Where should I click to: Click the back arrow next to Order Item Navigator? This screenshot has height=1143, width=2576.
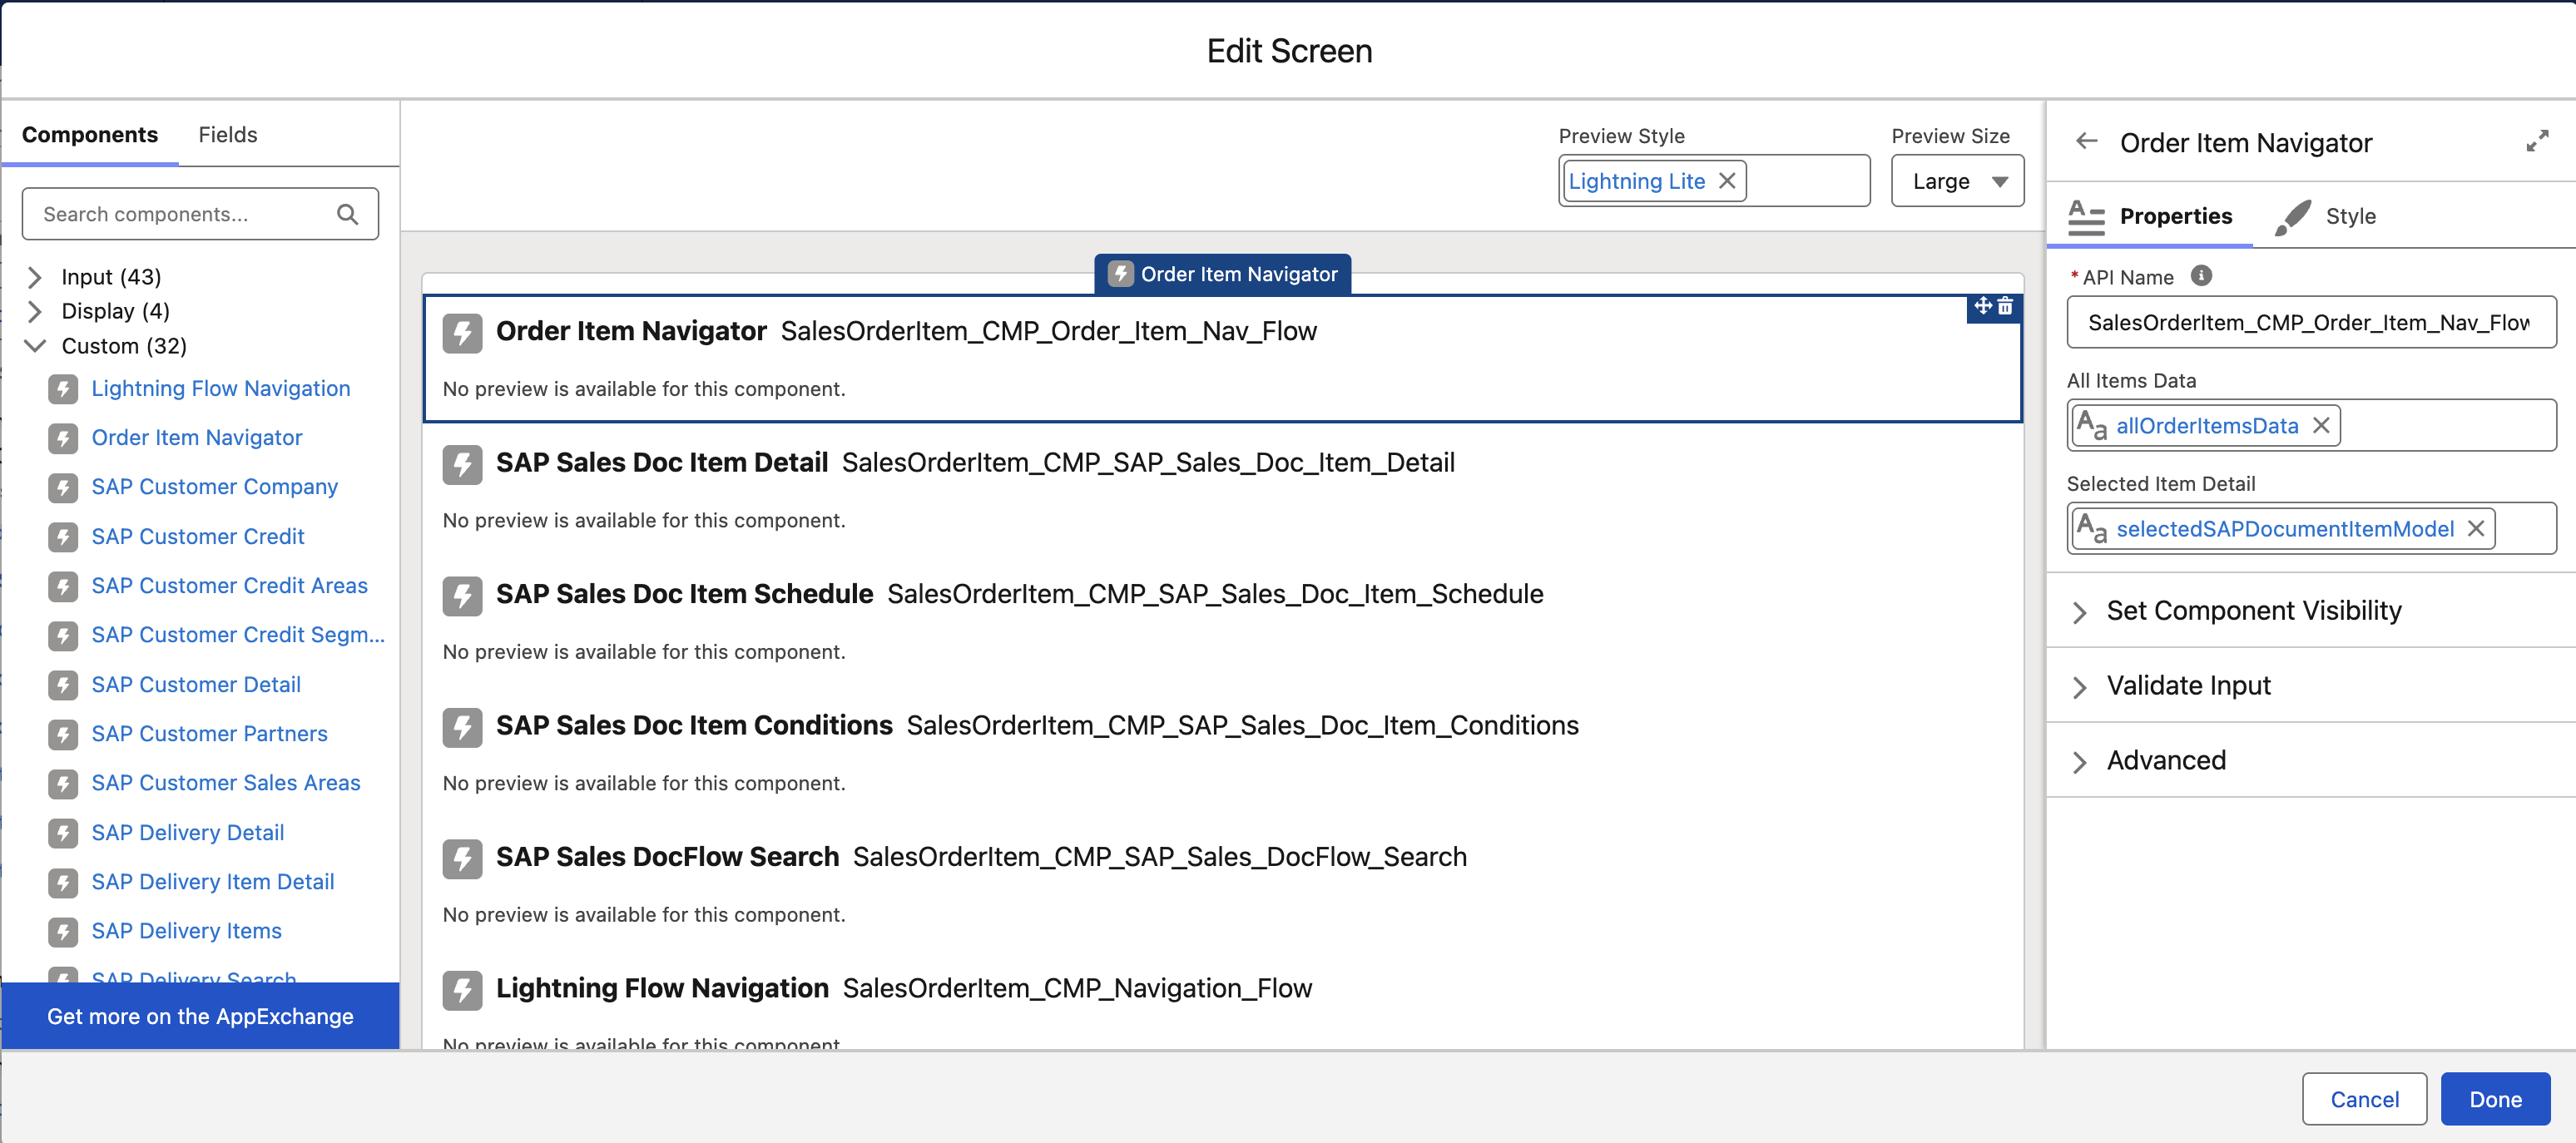coord(2086,142)
